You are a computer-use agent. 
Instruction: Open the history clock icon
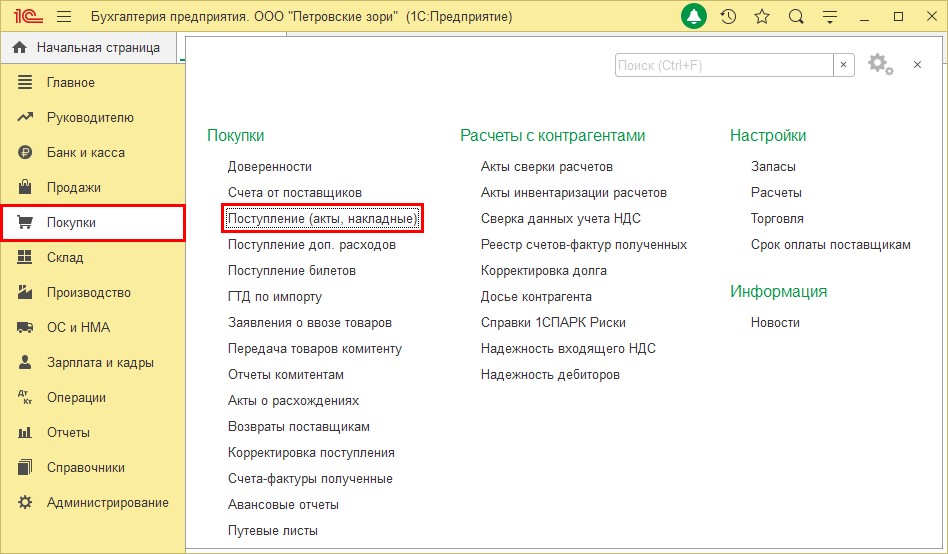click(729, 16)
